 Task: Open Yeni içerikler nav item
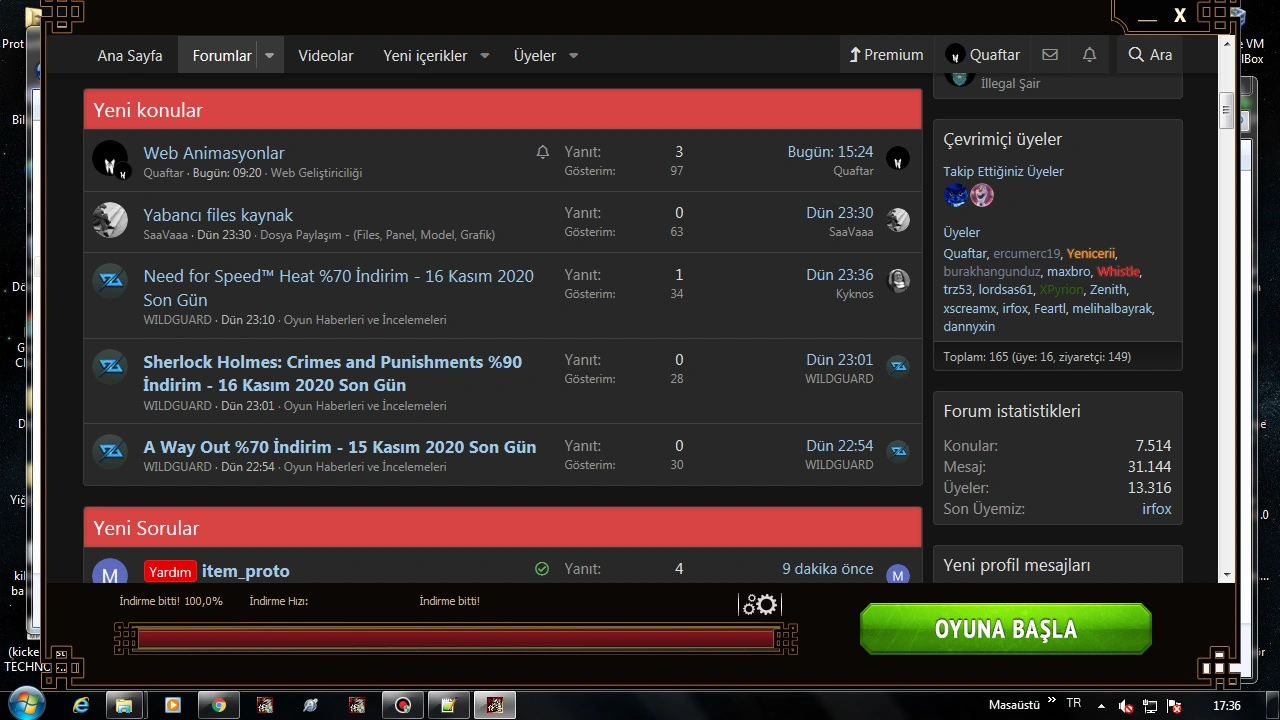[425, 55]
